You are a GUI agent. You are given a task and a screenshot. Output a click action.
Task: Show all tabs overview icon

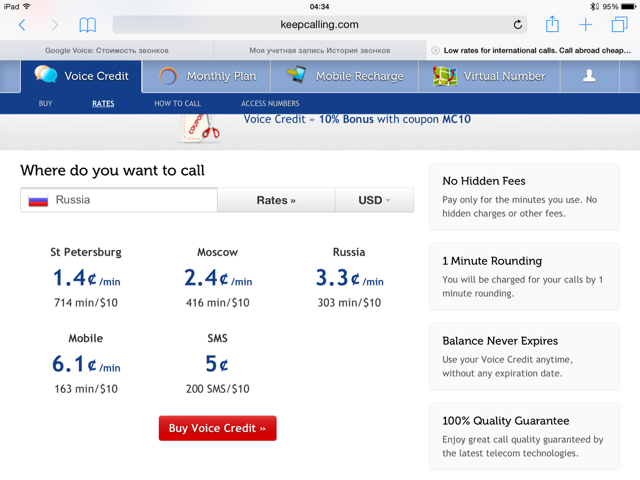[619, 24]
